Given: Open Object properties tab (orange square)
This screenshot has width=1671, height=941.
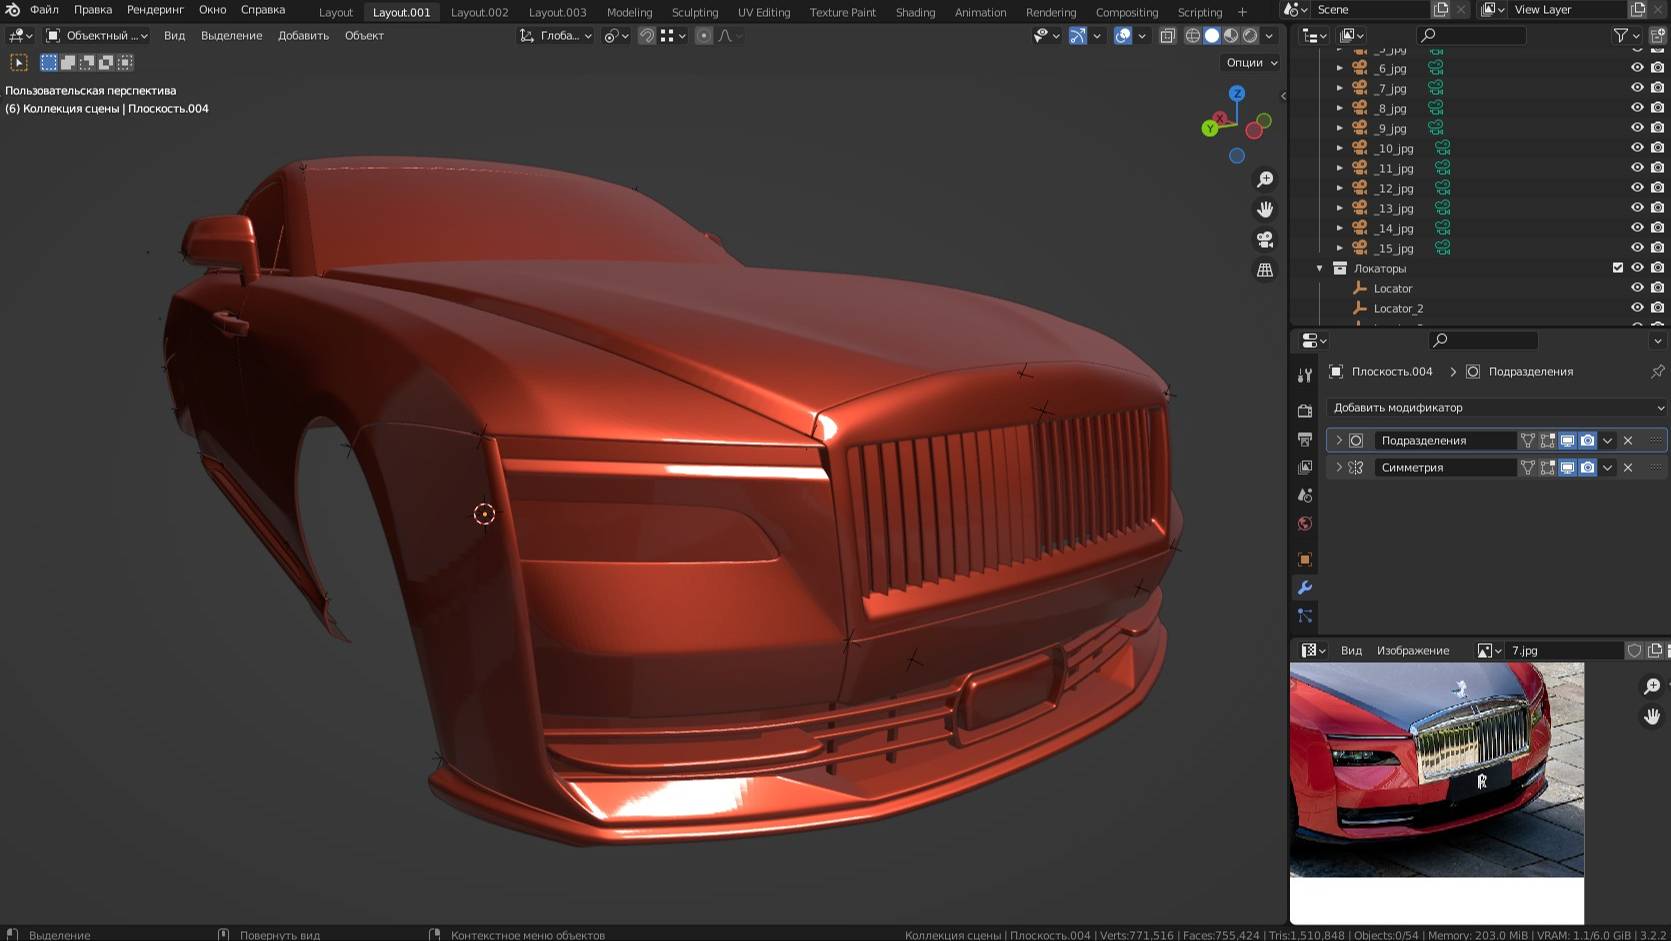Looking at the screenshot, I should [x=1305, y=559].
